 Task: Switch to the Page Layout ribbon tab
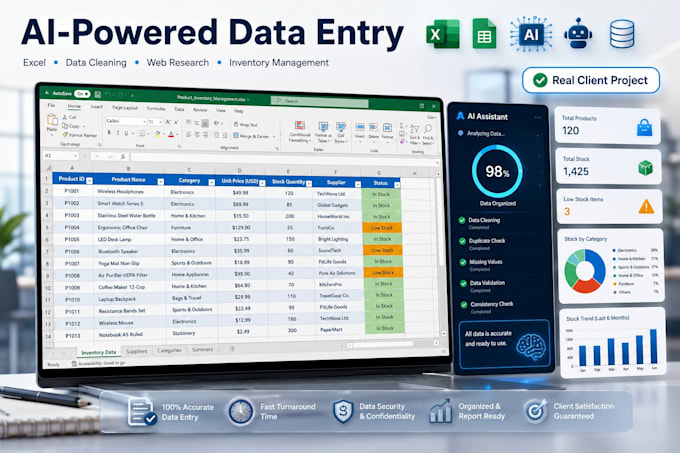pyautogui.click(x=125, y=108)
